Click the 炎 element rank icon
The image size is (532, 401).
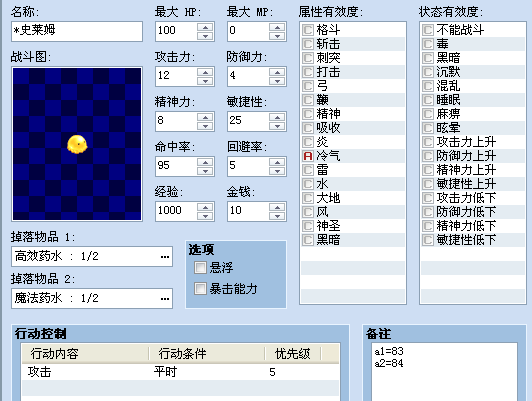pos(308,142)
